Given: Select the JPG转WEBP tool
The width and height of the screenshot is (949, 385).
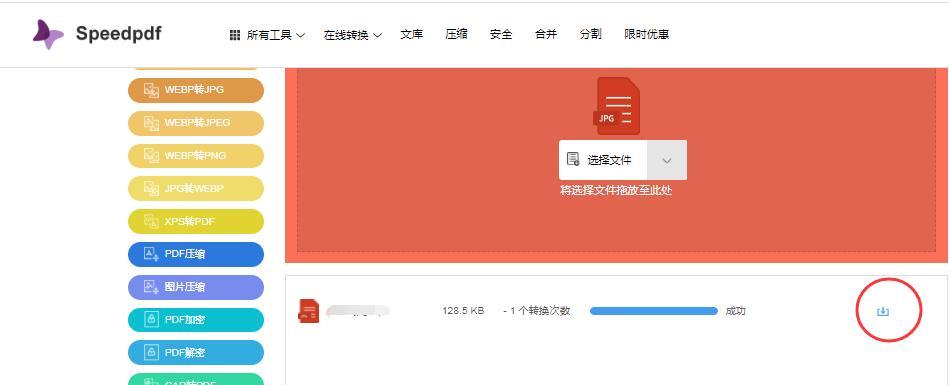Looking at the screenshot, I should [196, 188].
